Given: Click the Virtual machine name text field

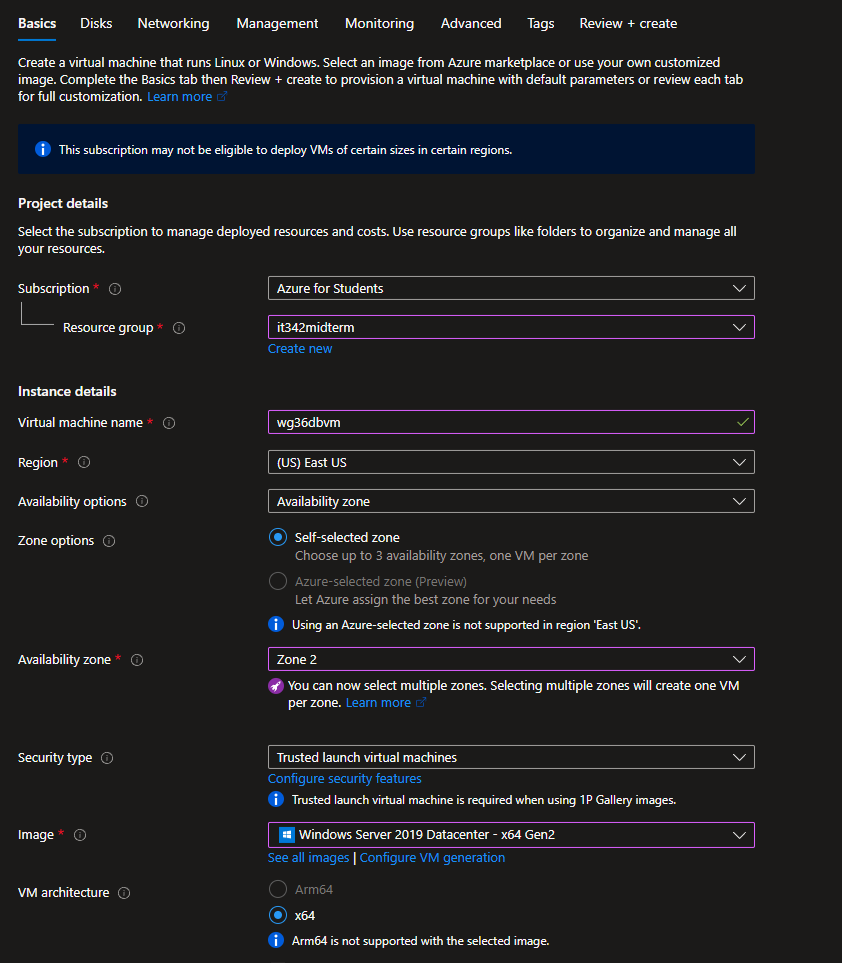Looking at the screenshot, I should [x=500, y=422].
